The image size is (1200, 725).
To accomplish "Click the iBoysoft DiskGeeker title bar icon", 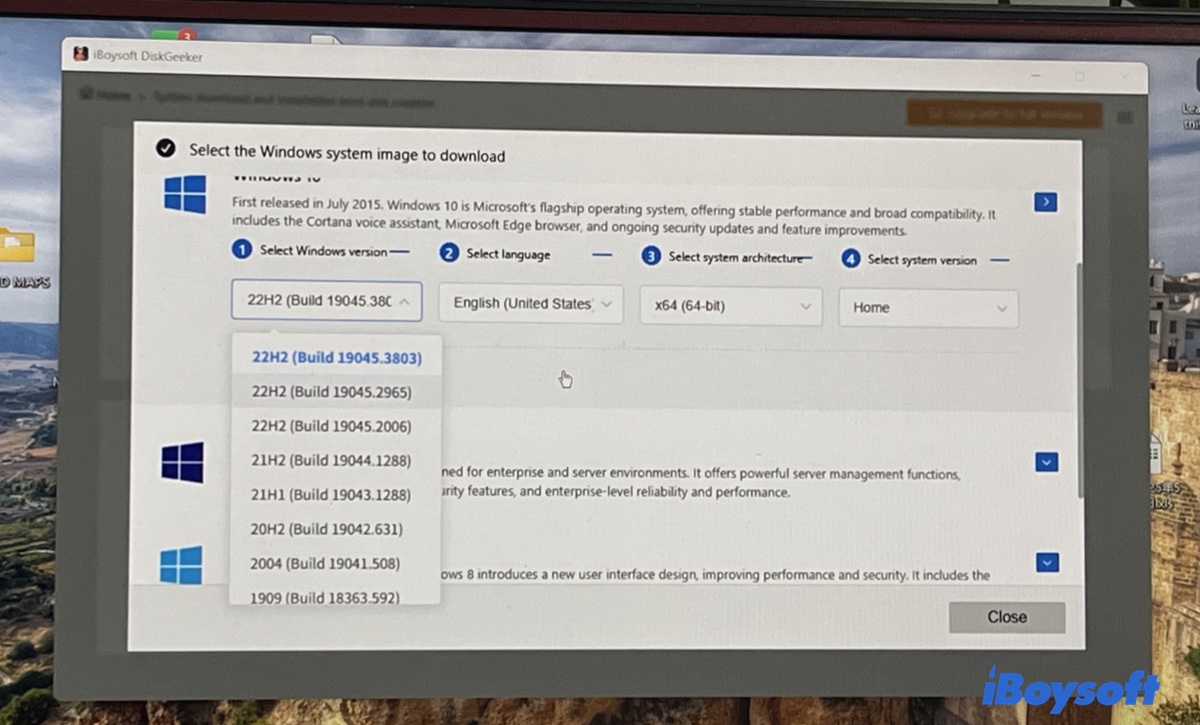I will coord(81,54).
